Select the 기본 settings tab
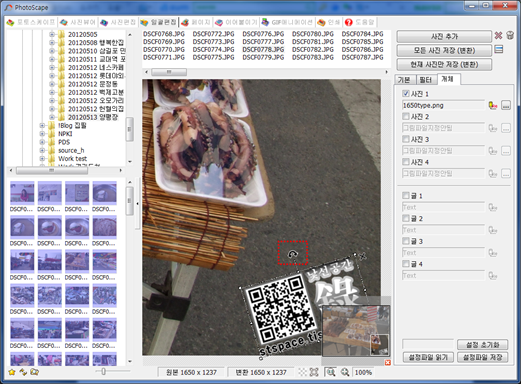This screenshot has height=384, width=521. (x=404, y=80)
